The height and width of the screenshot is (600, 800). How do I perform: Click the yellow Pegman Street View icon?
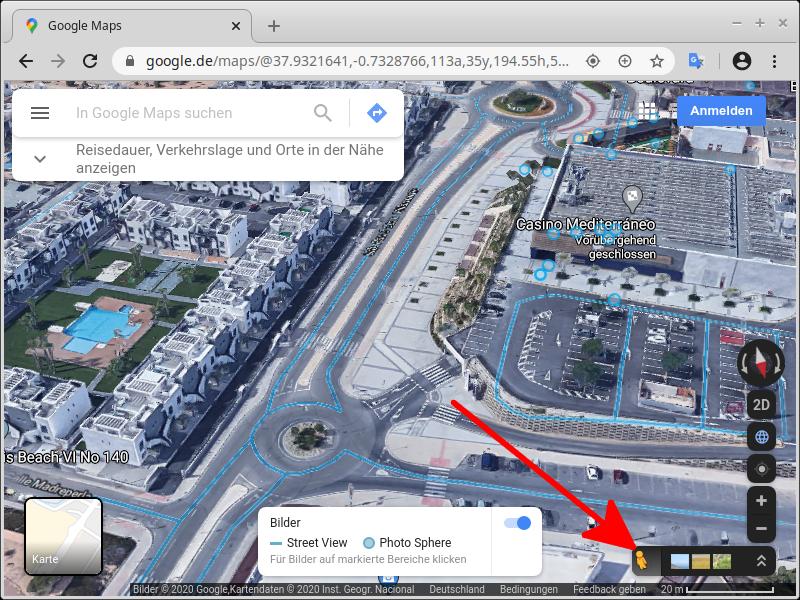click(x=642, y=561)
